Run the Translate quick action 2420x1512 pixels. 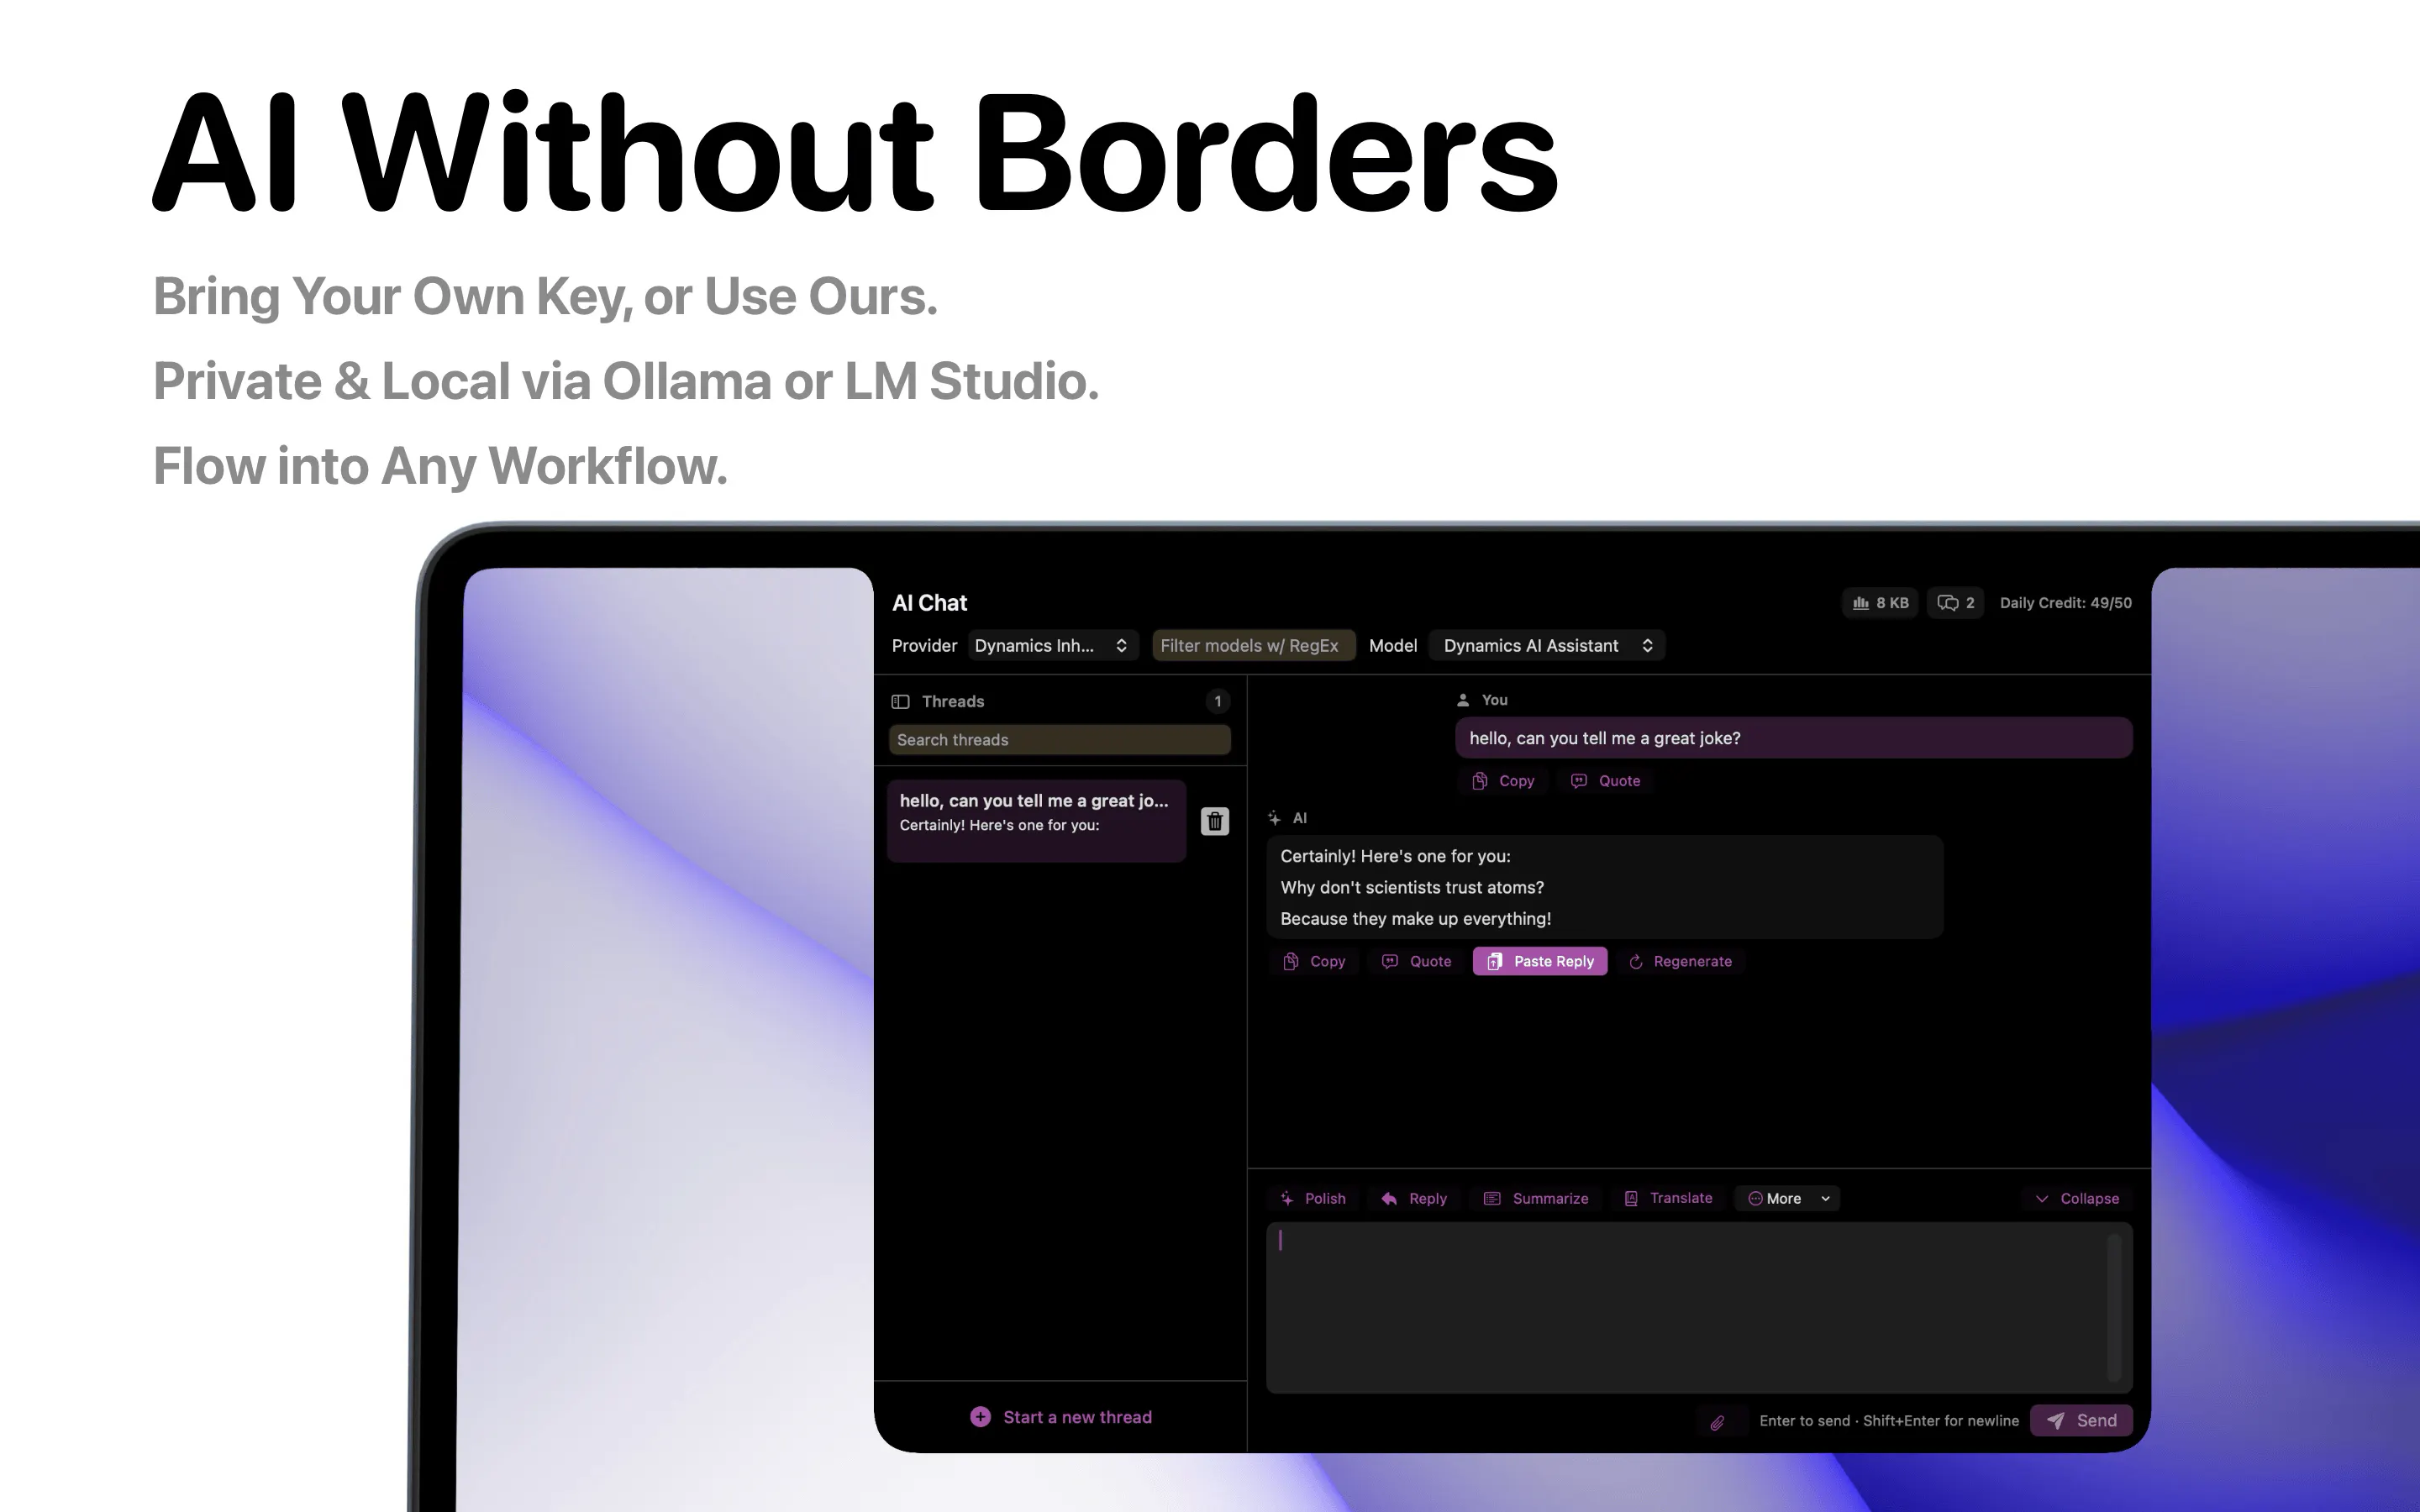[x=1668, y=1198]
